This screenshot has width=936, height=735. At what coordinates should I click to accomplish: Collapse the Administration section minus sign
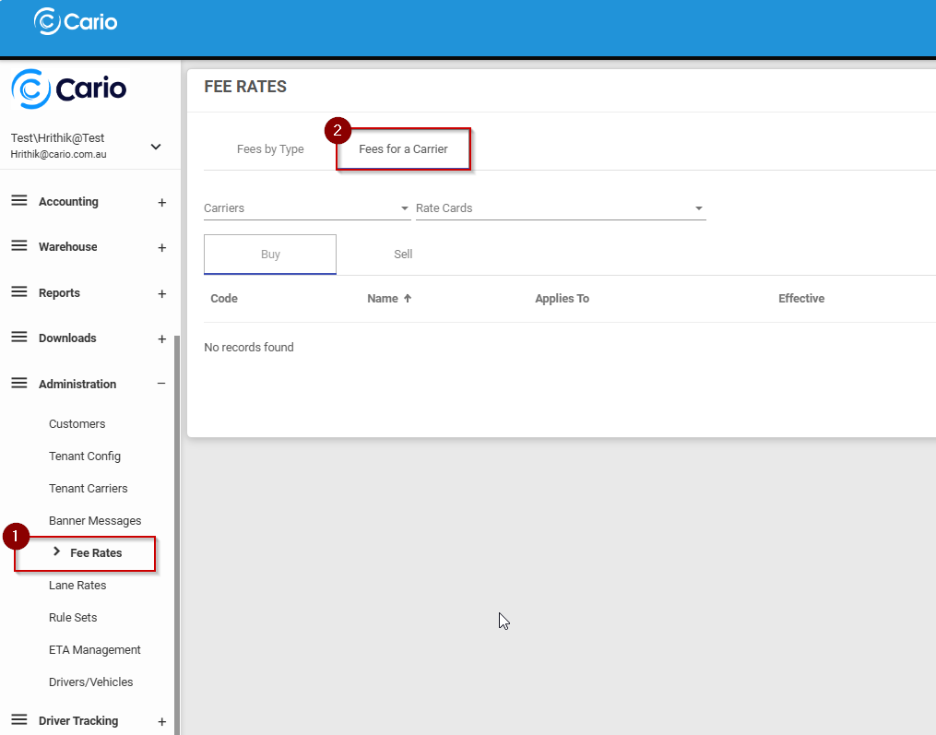coord(162,384)
